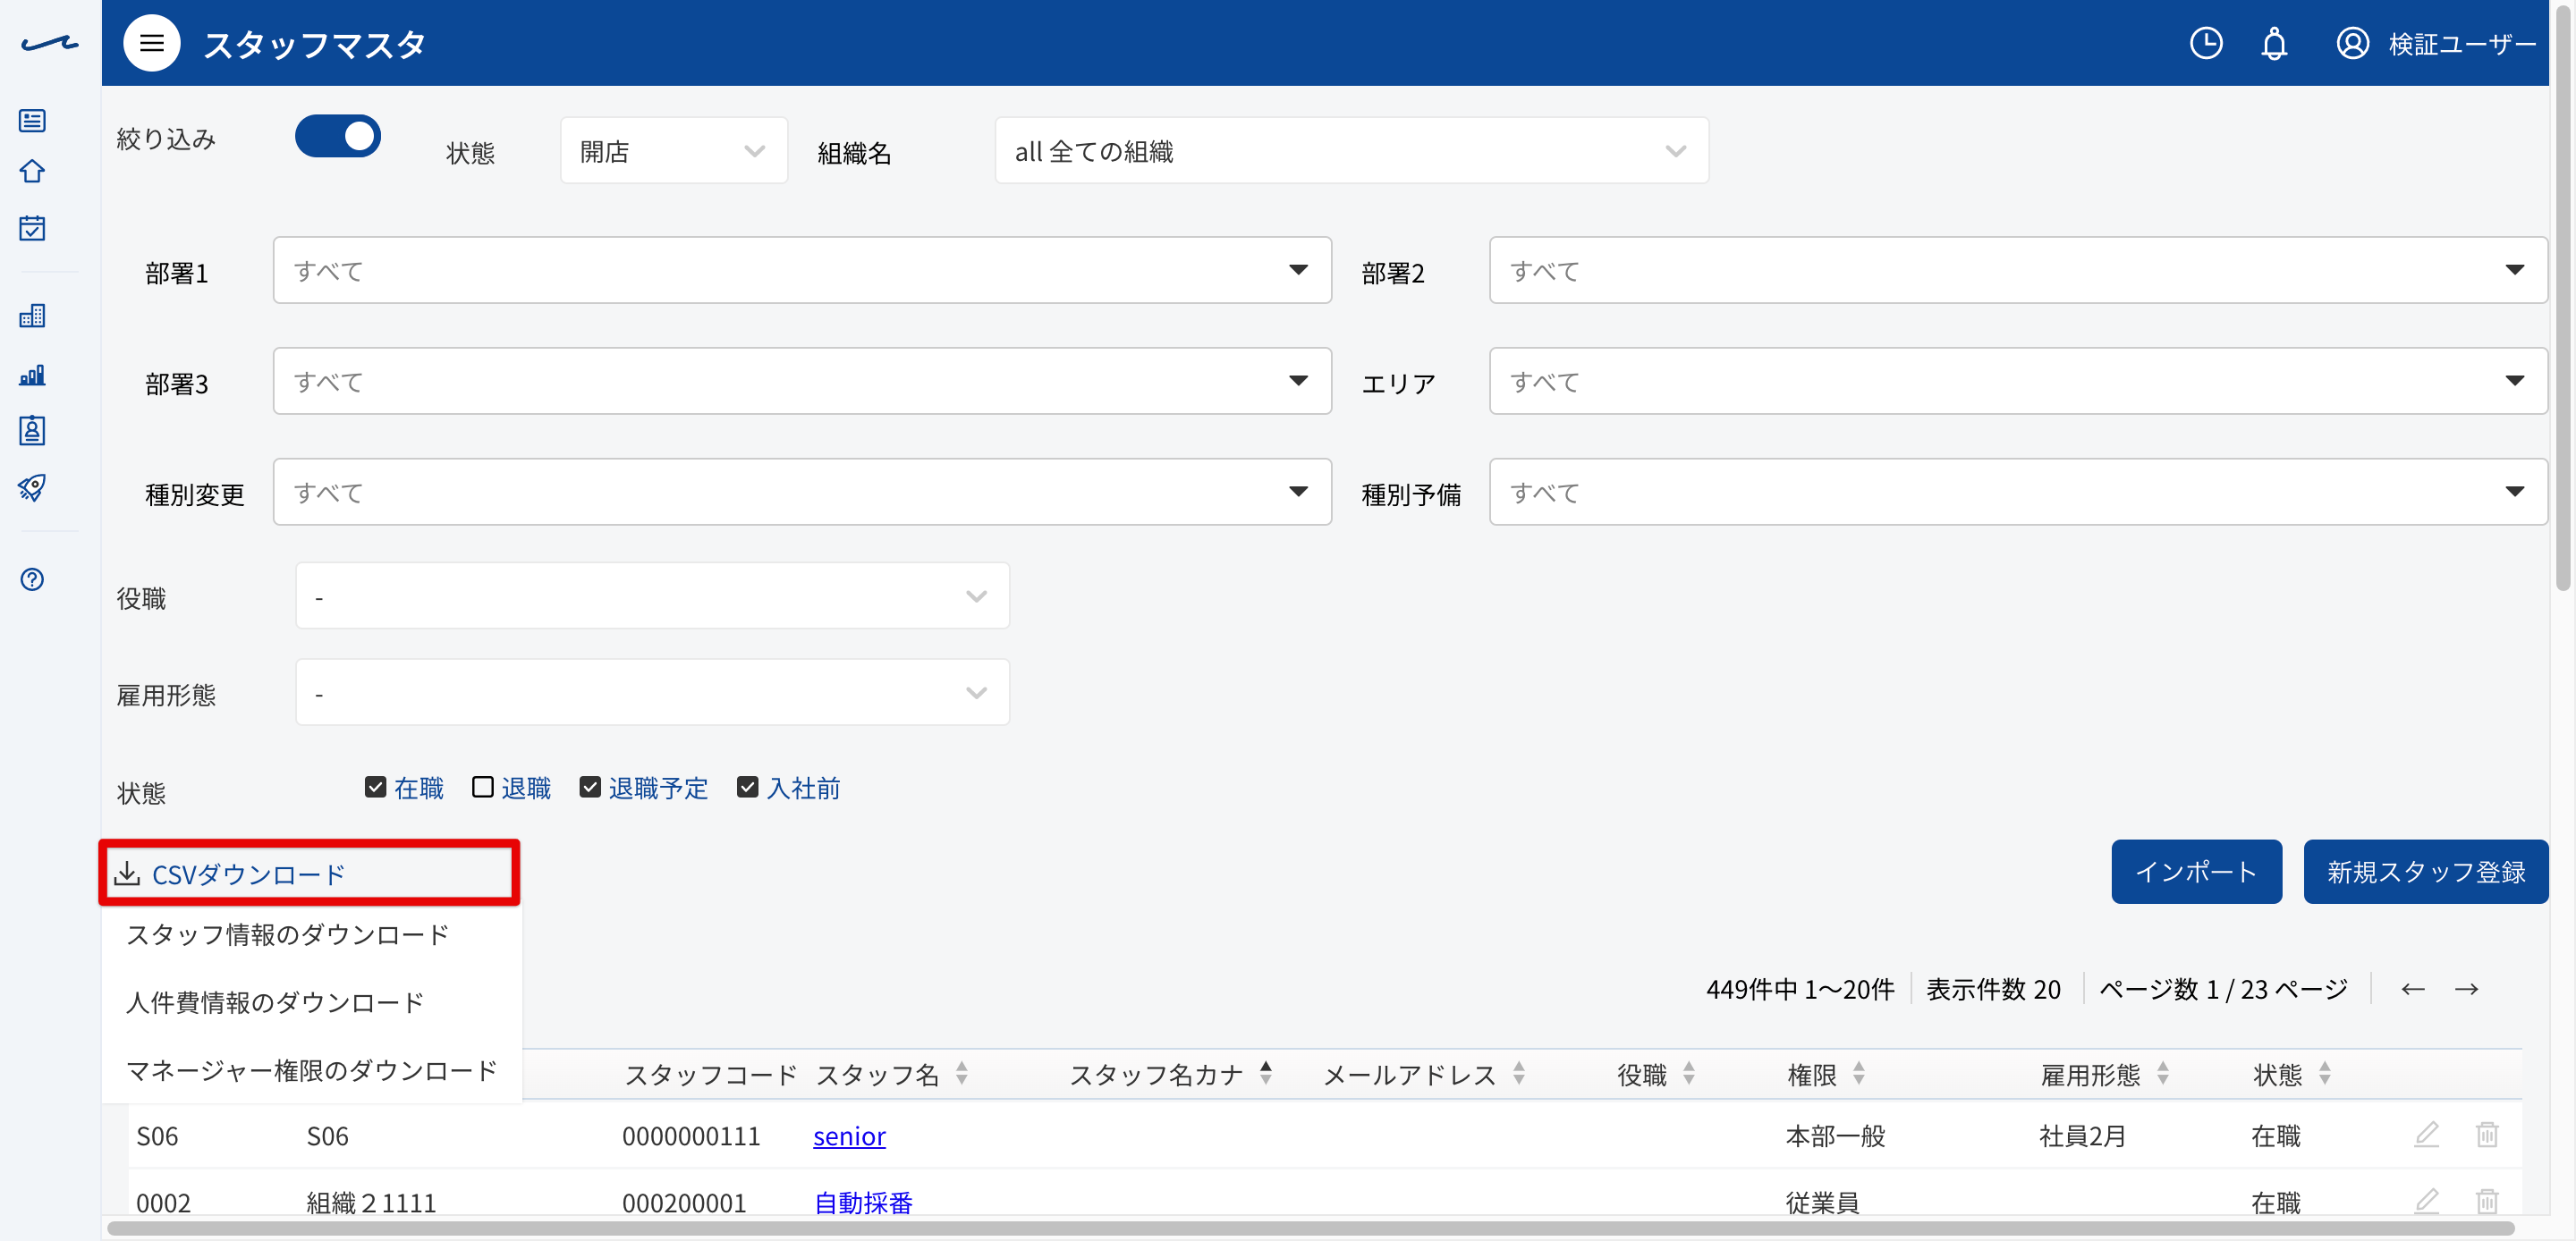
Task: Open the help question mark icon
Action: [32, 579]
